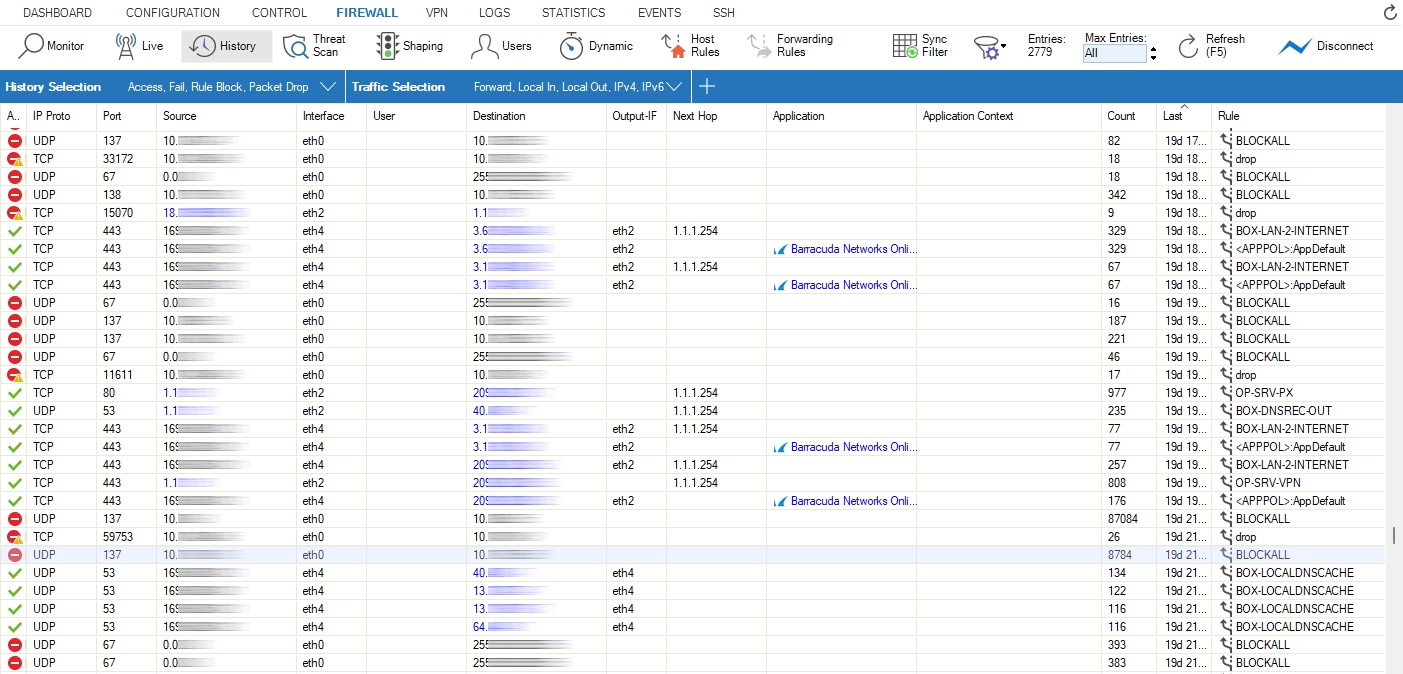Image resolution: width=1403 pixels, height=674 pixels.
Task: Select row with port 59753
Action: coord(693,537)
